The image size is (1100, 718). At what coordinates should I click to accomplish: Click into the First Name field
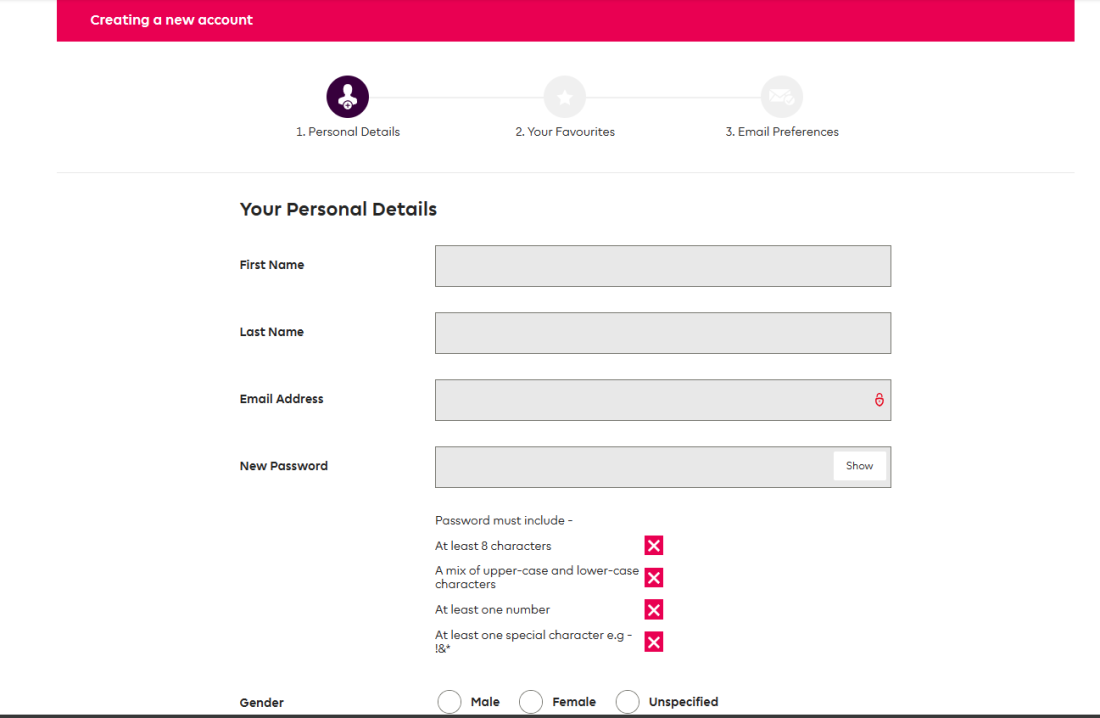click(662, 266)
